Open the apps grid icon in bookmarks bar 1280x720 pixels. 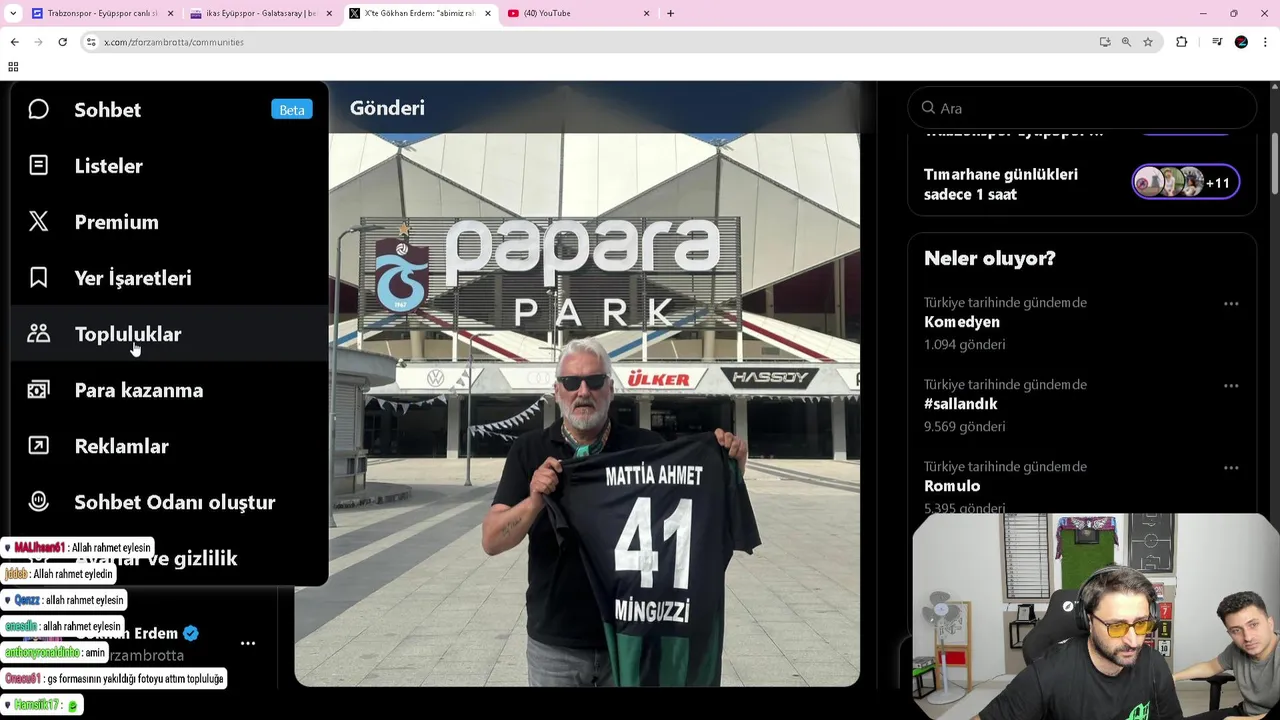click(x=13, y=67)
